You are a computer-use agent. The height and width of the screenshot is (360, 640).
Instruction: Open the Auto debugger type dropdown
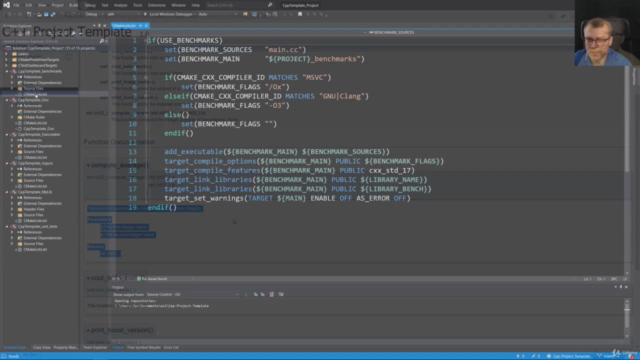[217, 14]
